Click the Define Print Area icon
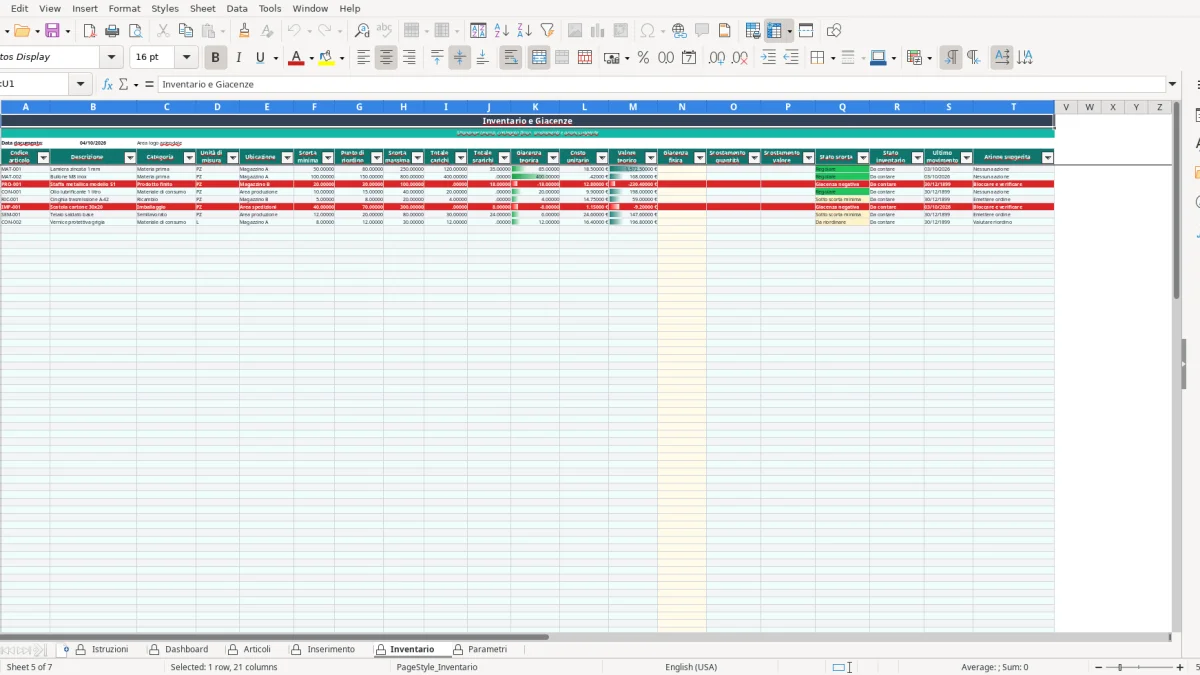Viewport: 1200px width, 675px height. pyautogui.click(x=753, y=31)
